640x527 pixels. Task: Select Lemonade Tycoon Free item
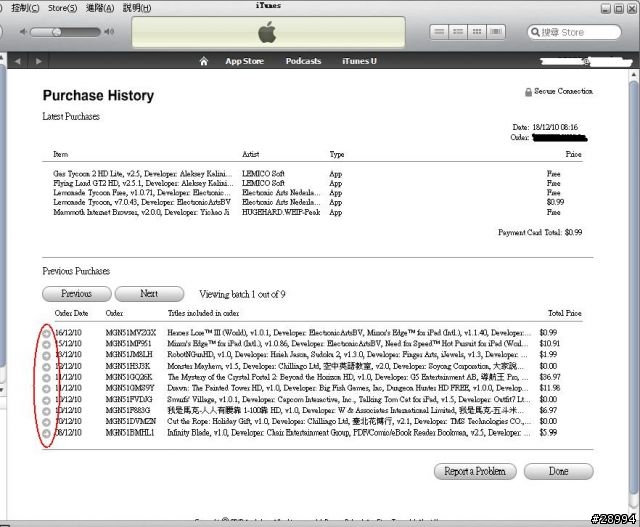[142, 193]
